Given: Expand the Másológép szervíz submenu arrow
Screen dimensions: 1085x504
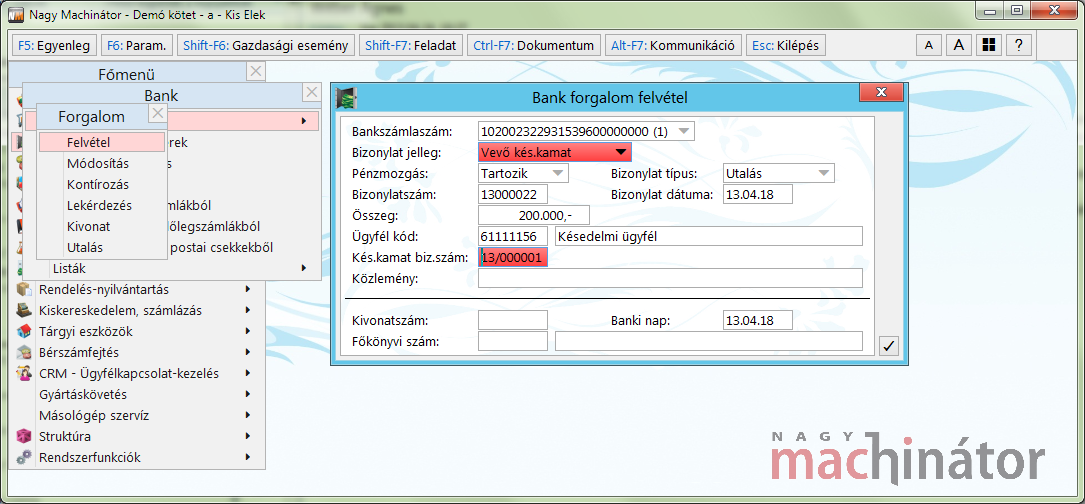Looking at the screenshot, I should (x=248, y=415).
